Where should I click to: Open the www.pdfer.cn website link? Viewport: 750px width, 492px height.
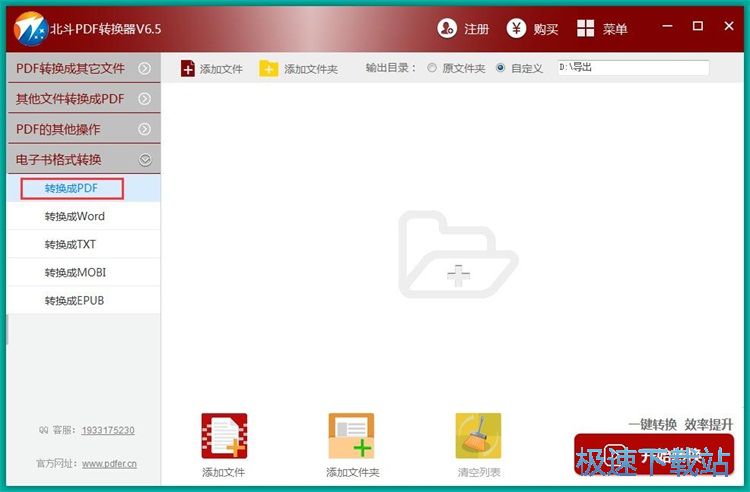(x=109, y=463)
